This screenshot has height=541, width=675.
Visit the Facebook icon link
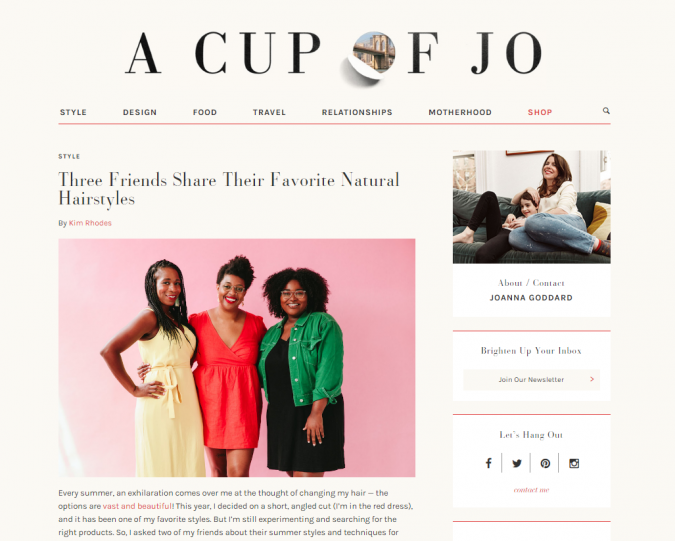click(x=488, y=463)
